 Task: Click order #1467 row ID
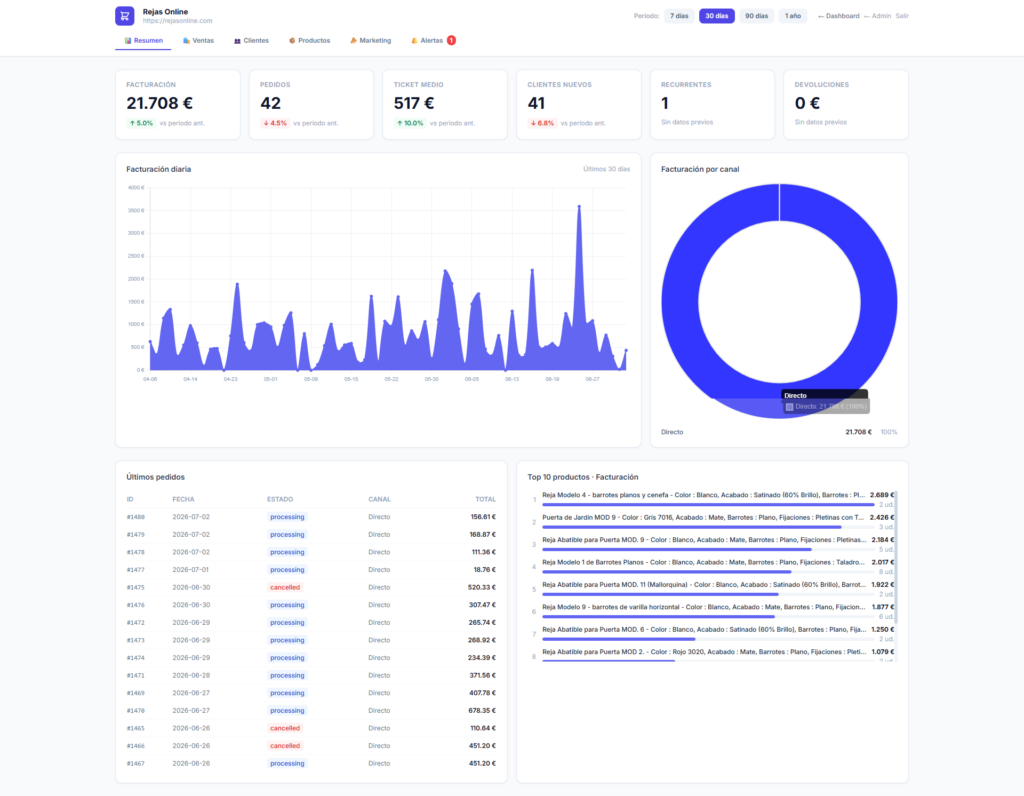[136, 763]
